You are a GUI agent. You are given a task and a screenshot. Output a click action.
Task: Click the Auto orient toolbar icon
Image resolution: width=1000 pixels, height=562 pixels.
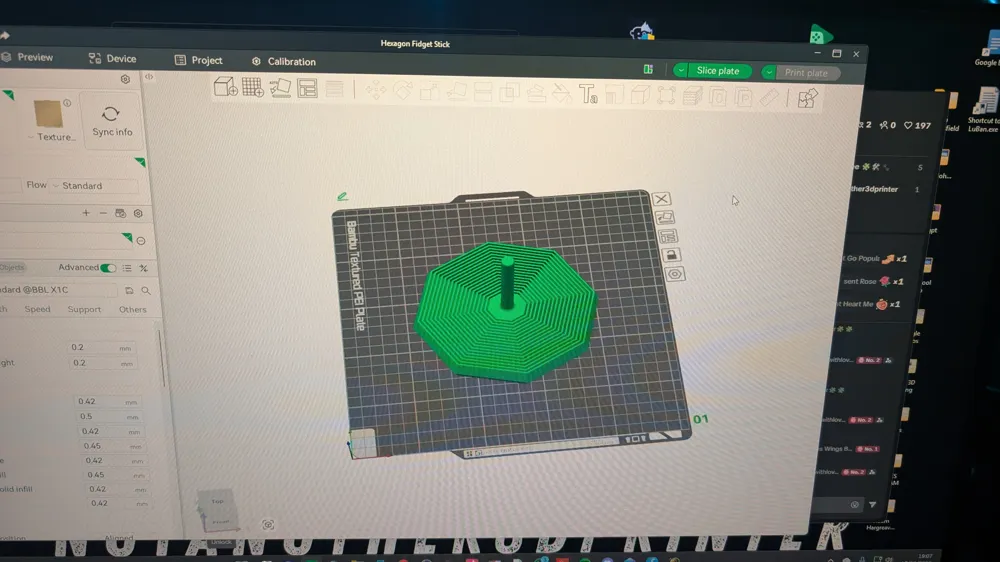pyautogui.click(x=280, y=88)
